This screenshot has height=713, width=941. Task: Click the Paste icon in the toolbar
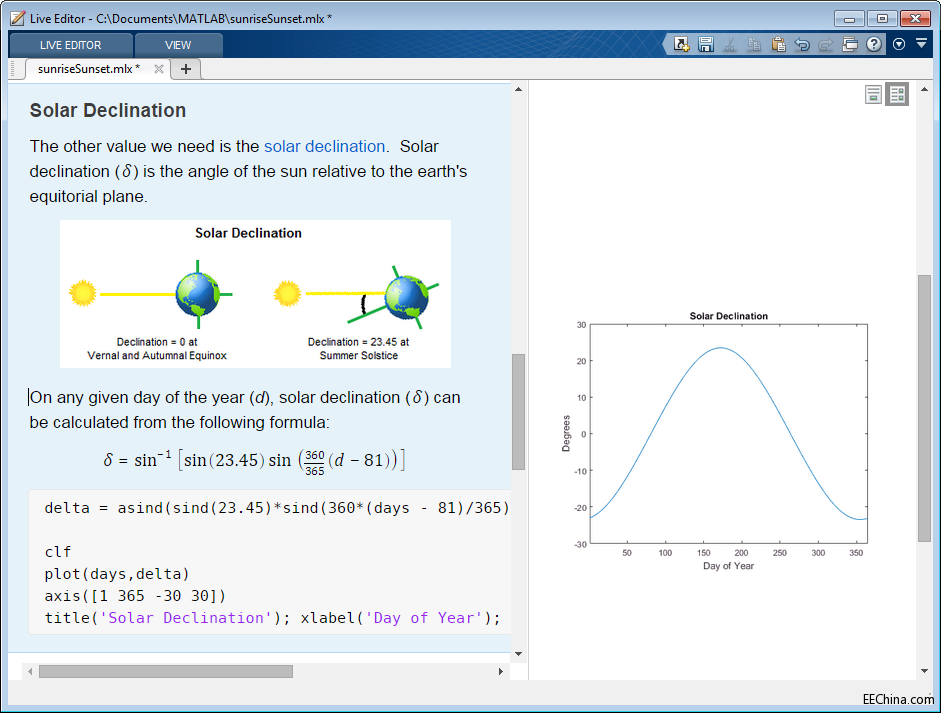point(779,44)
